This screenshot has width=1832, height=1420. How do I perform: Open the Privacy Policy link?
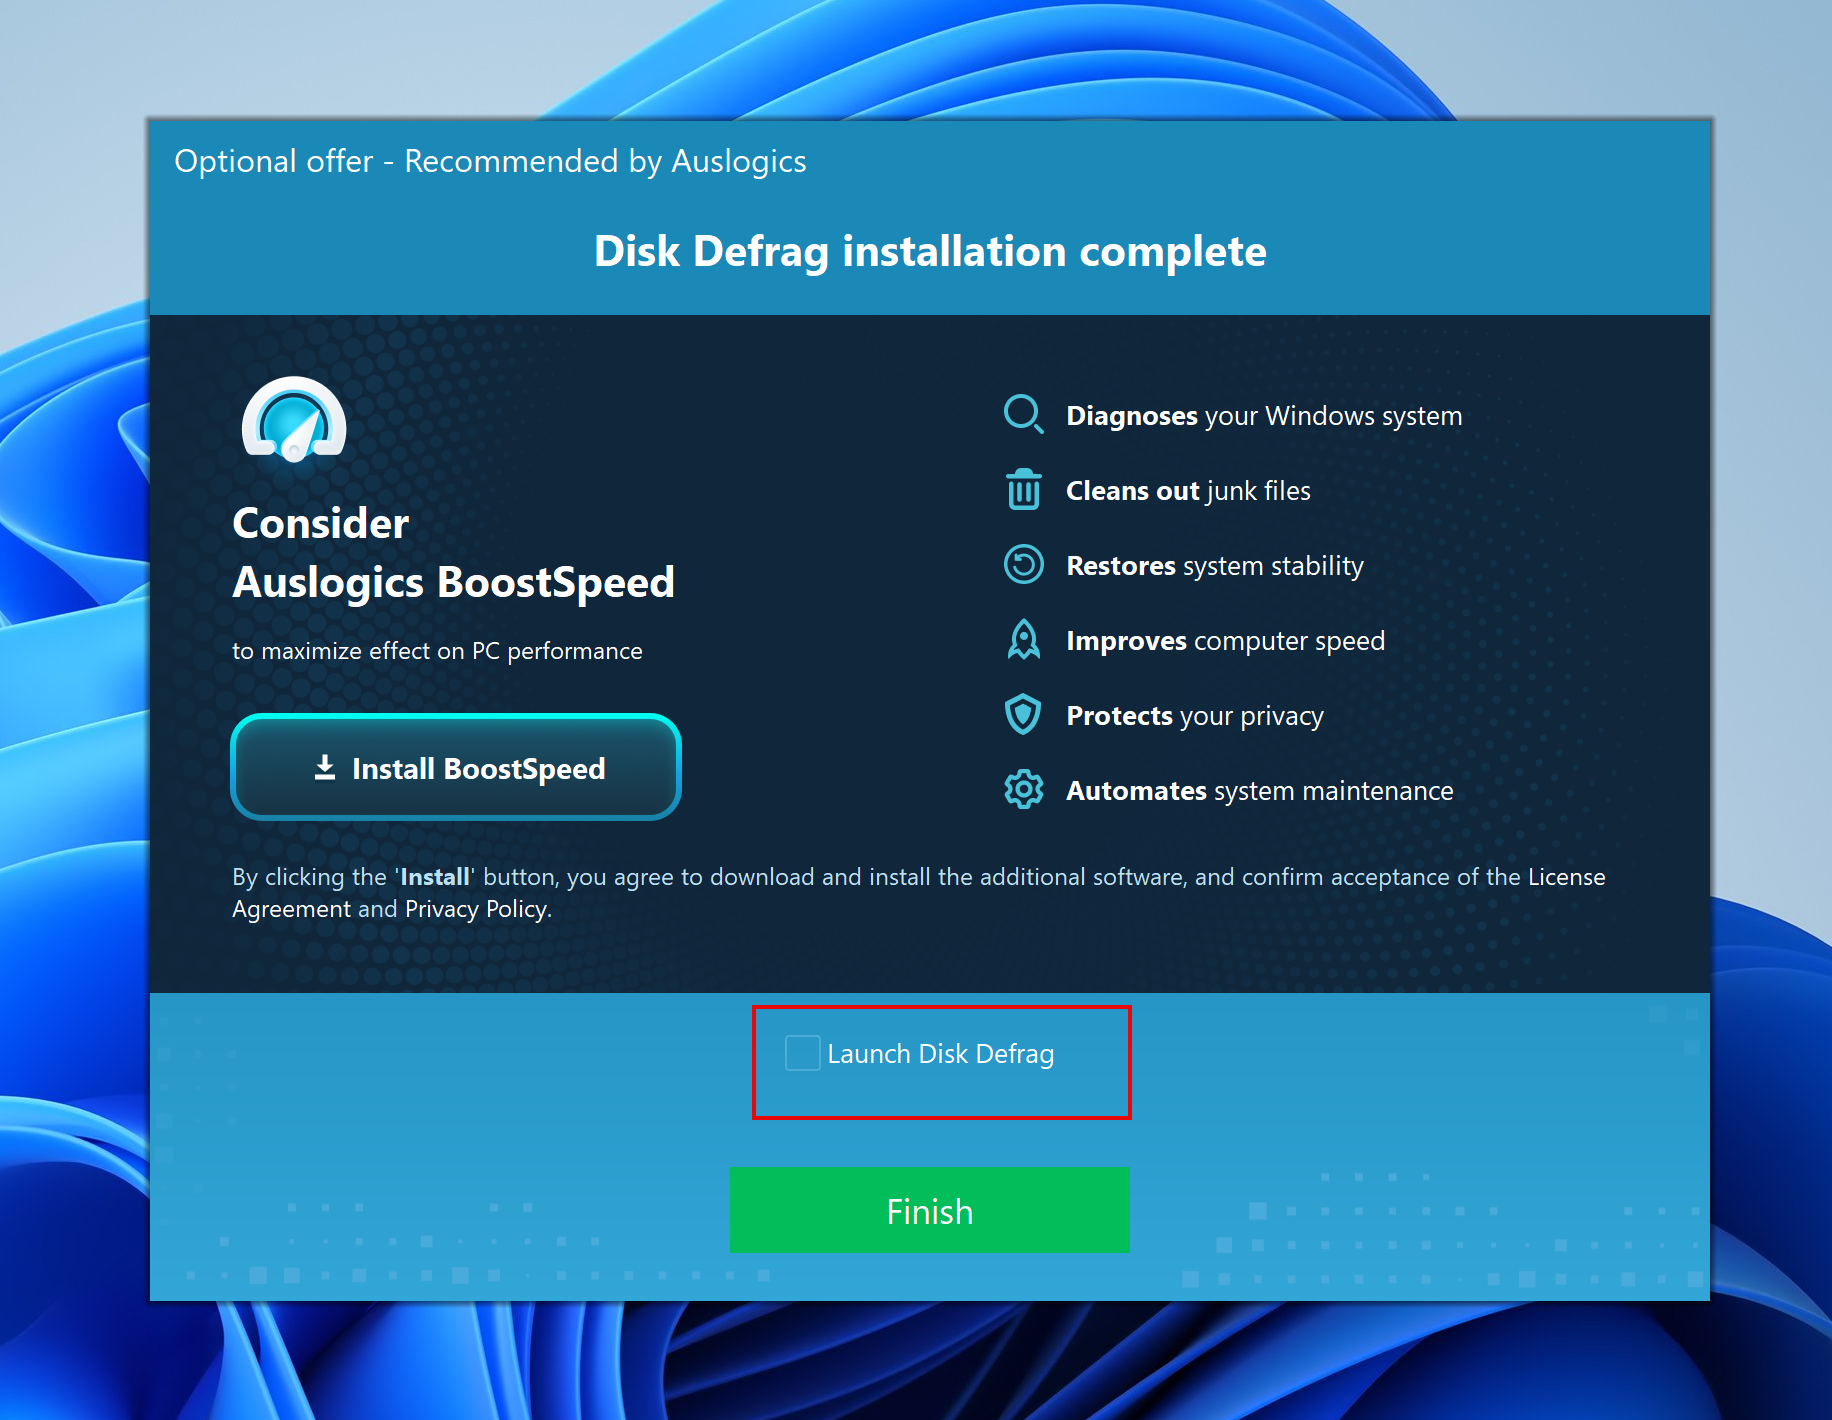477,909
